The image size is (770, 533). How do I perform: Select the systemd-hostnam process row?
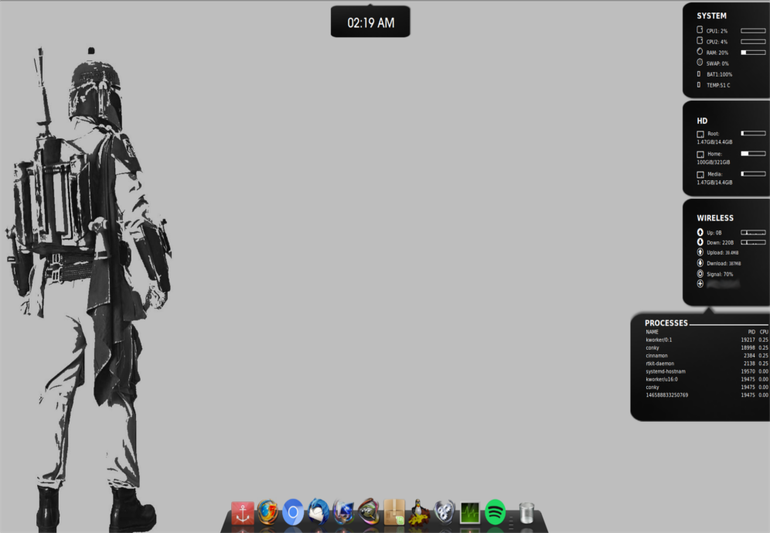click(x=707, y=371)
